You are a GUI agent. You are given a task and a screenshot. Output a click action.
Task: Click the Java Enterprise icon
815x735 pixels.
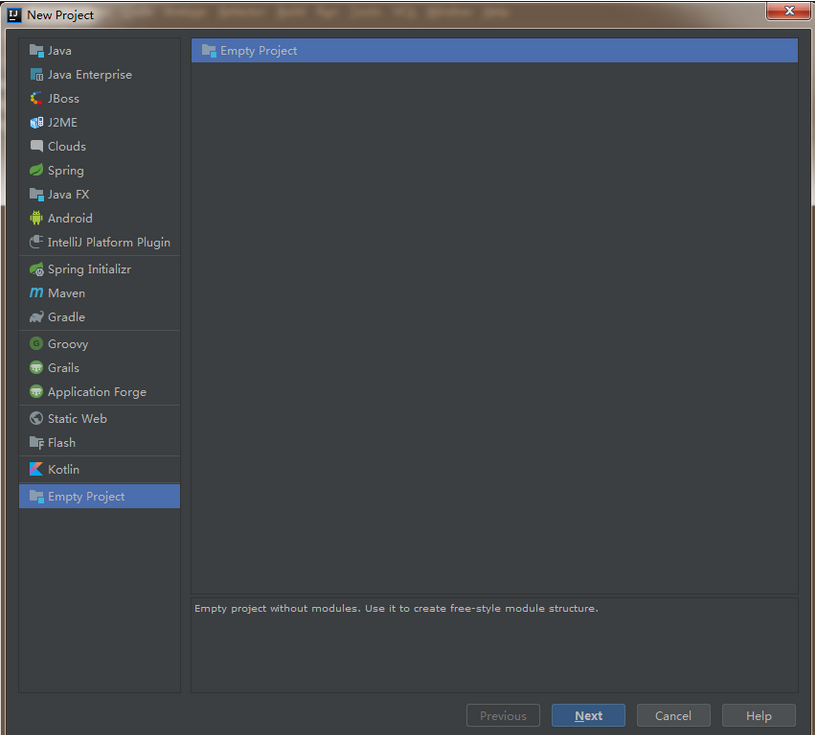click(36, 74)
